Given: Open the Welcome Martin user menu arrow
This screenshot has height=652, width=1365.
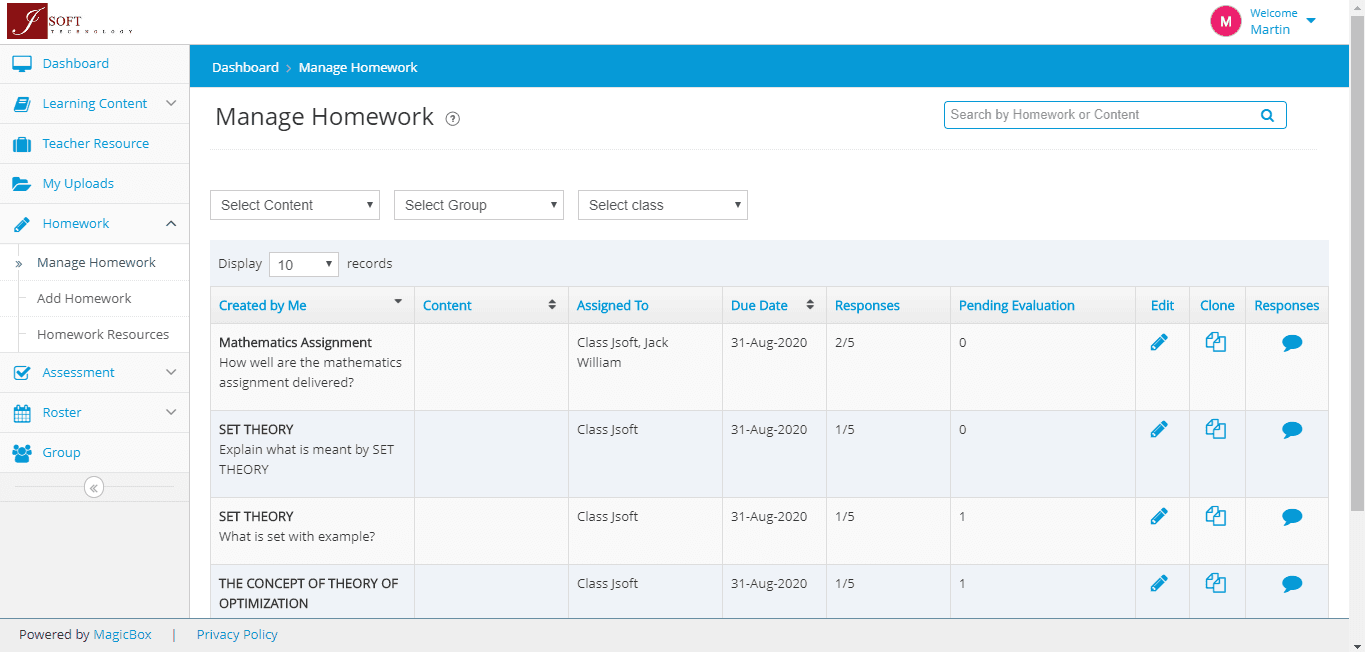Looking at the screenshot, I should pyautogui.click(x=1311, y=21).
